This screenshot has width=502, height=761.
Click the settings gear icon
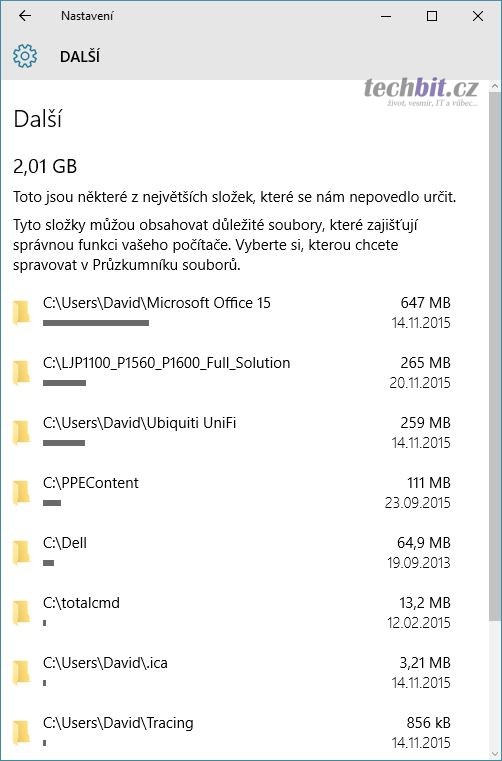pos(25,56)
